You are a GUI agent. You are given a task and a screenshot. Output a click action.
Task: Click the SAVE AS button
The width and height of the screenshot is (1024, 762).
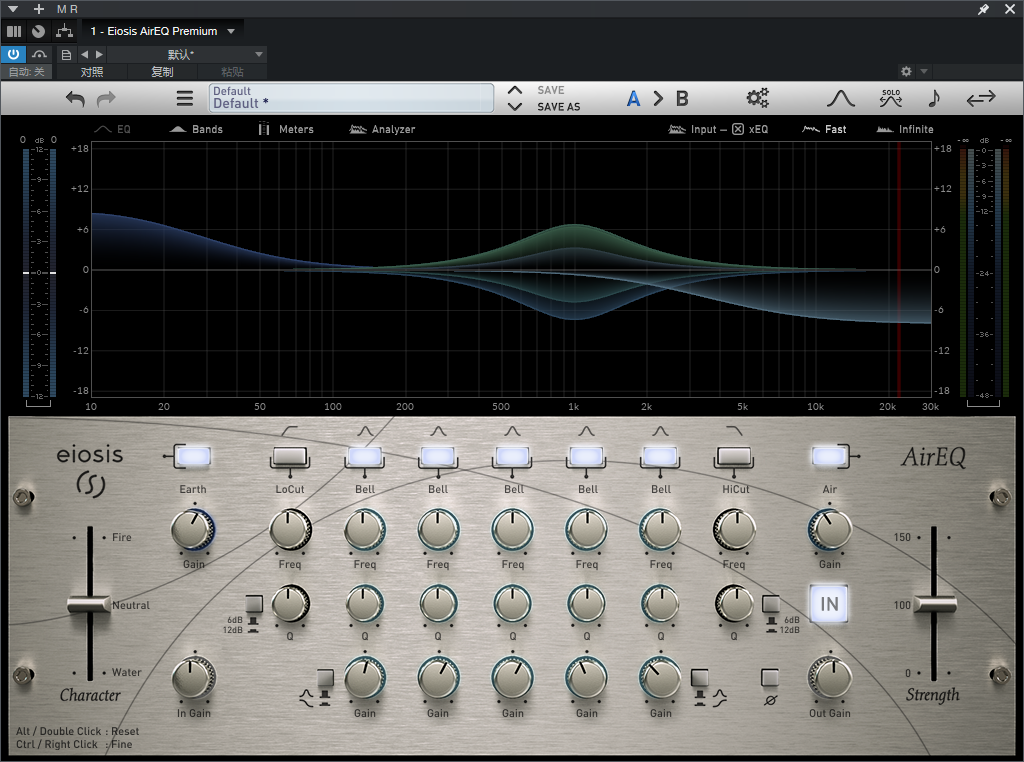(558, 106)
